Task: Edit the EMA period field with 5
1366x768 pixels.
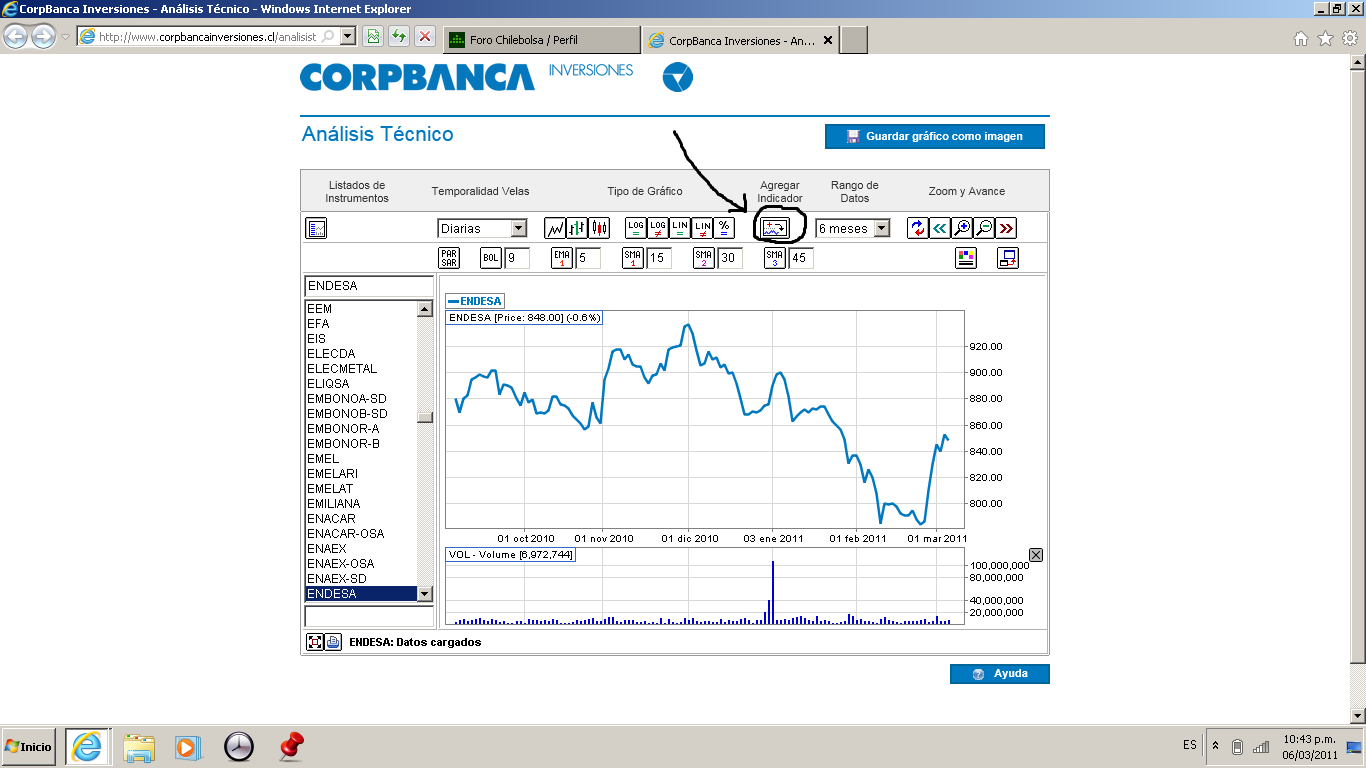Action: (x=588, y=258)
